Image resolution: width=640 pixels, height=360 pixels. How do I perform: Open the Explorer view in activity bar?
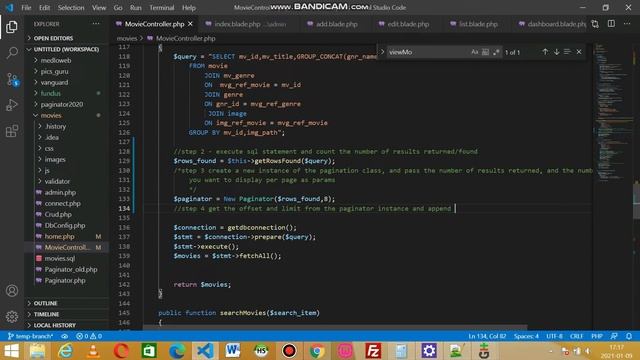(x=12, y=27)
